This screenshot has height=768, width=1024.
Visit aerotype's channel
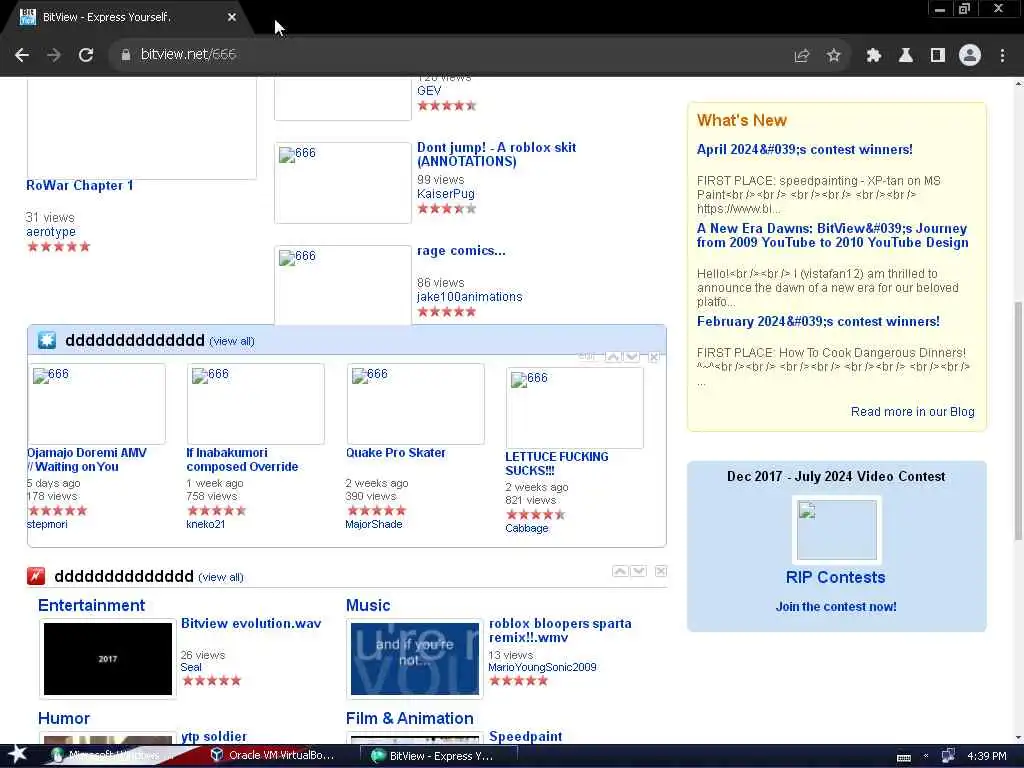(x=51, y=232)
